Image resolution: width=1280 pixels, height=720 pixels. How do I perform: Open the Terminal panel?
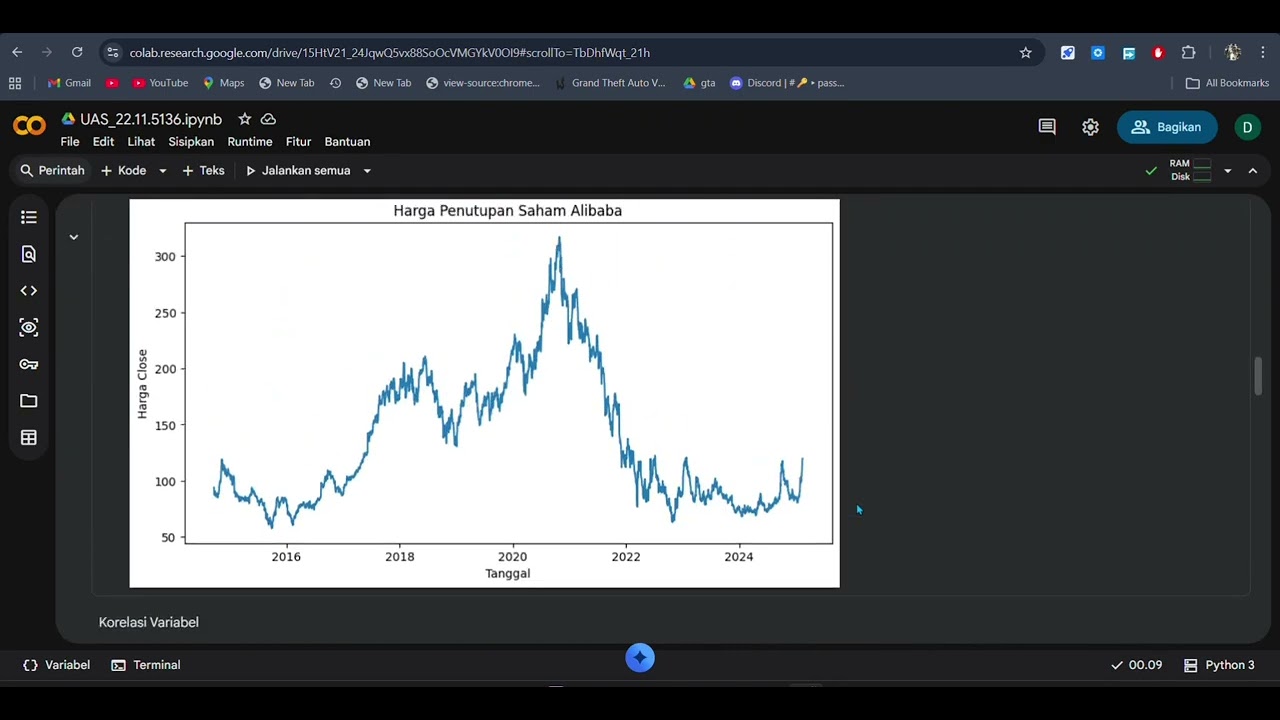pos(146,665)
